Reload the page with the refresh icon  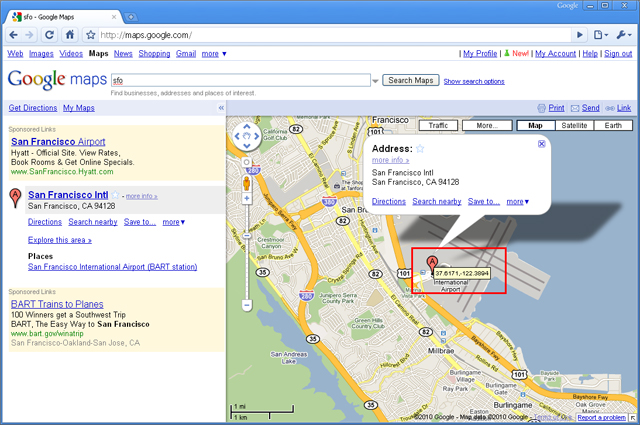pyautogui.click(x=49, y=35)
